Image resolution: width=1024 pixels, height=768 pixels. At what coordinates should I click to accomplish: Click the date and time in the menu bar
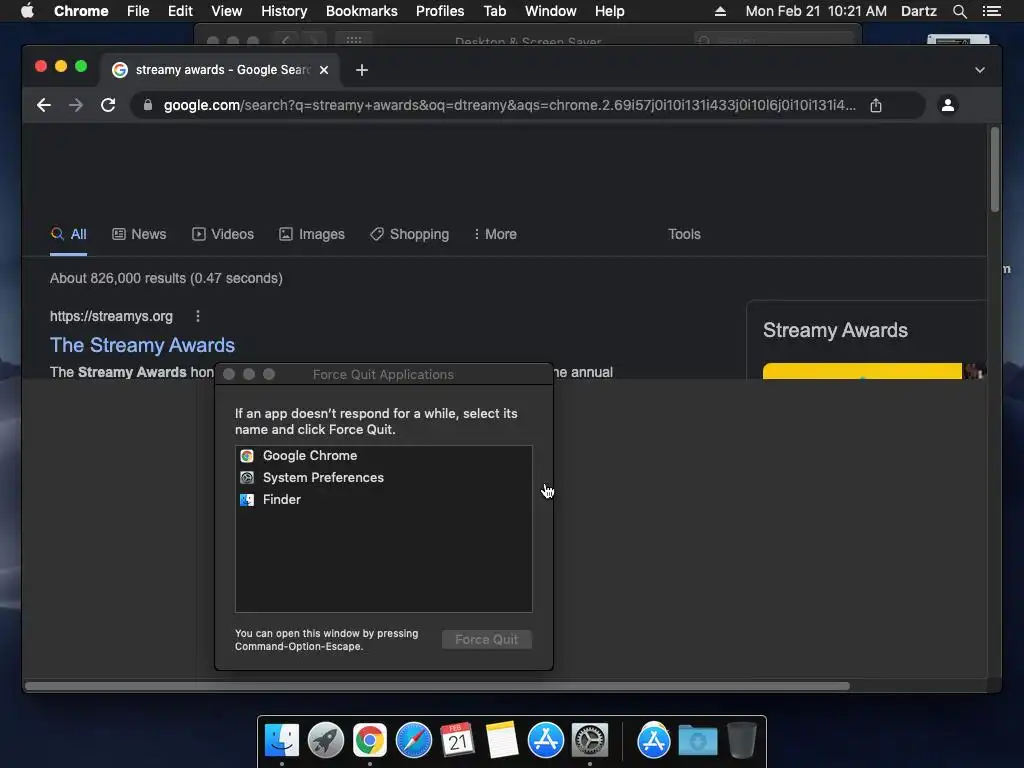tap(816, 11)
